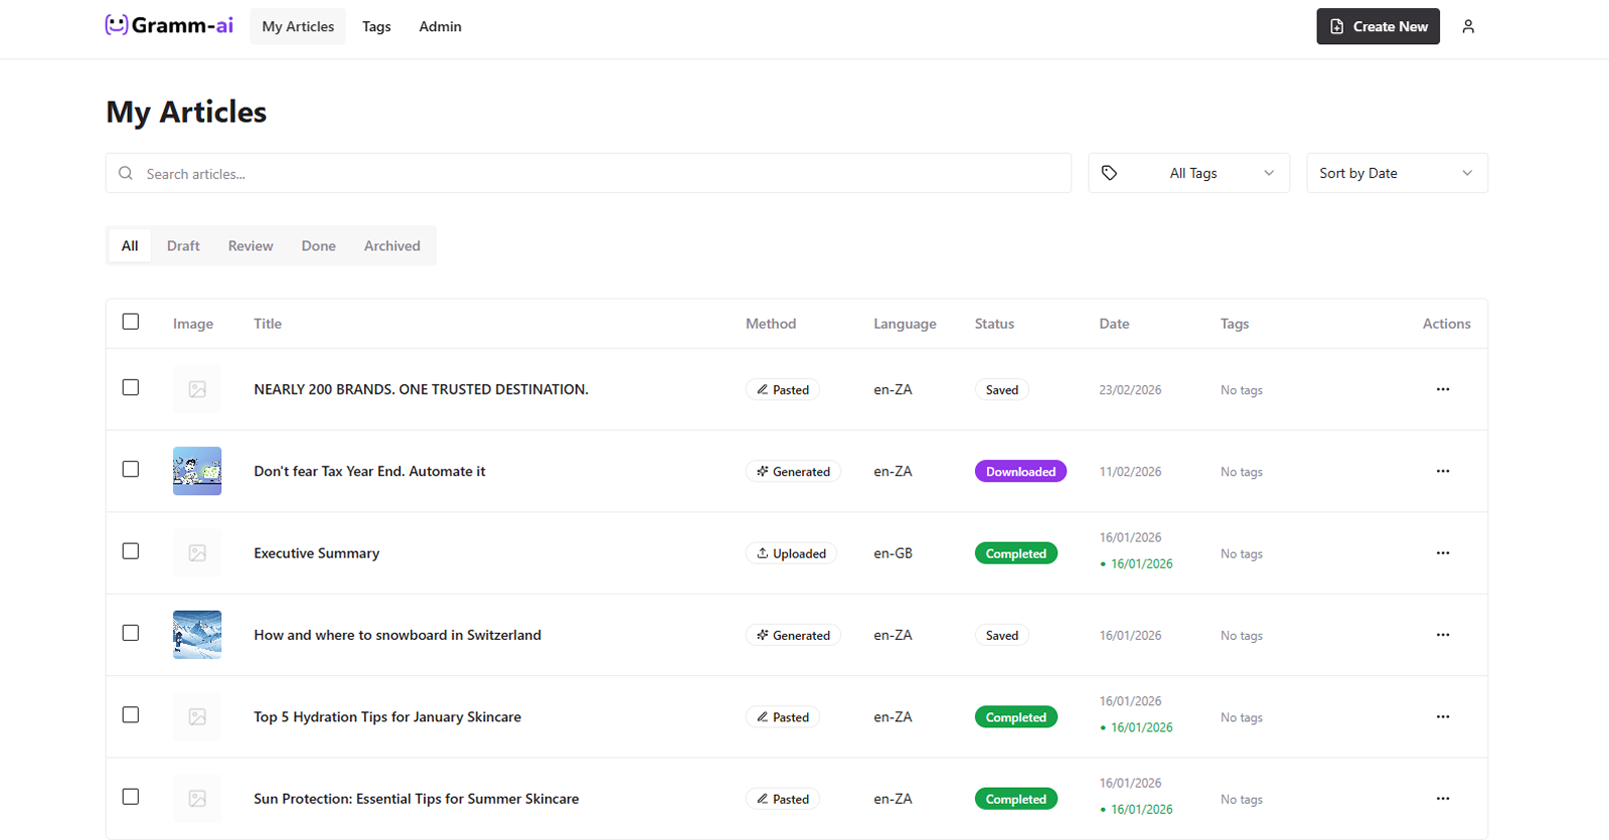This screenshot has height=840, width=1609.
Task: Click Completed status on Executive Summary row
Action: pyautogui.click(x=1016, y=554)
